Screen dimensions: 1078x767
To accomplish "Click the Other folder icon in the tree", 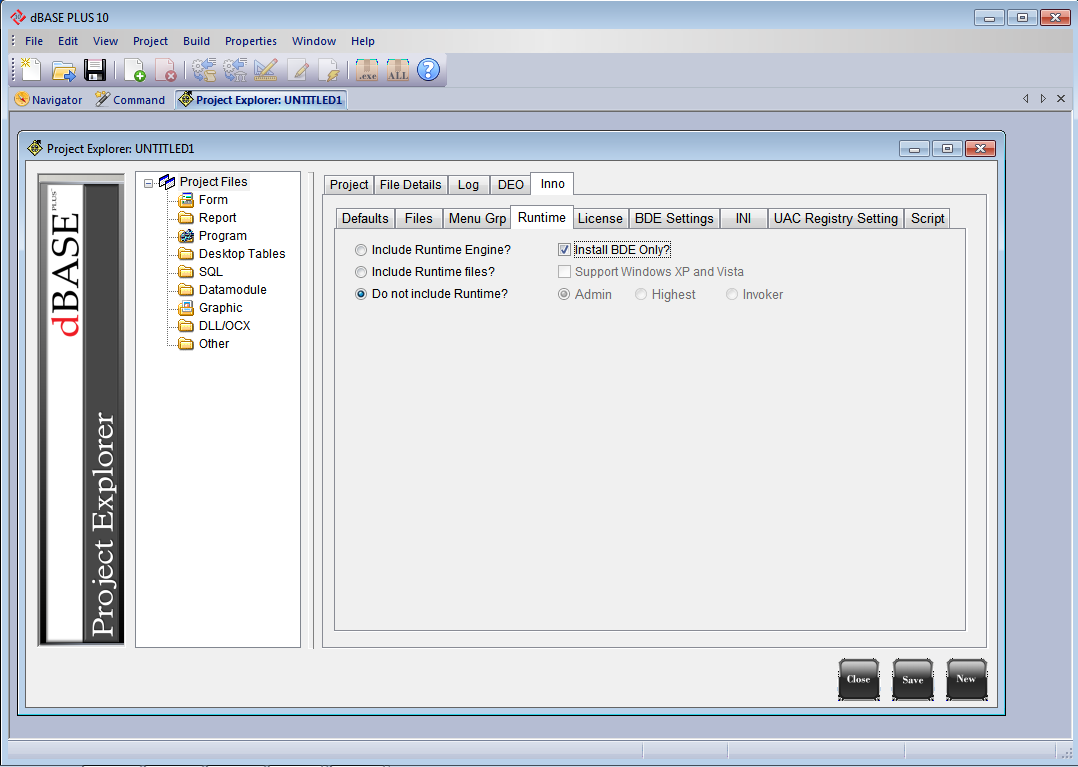I will point(186,344).
